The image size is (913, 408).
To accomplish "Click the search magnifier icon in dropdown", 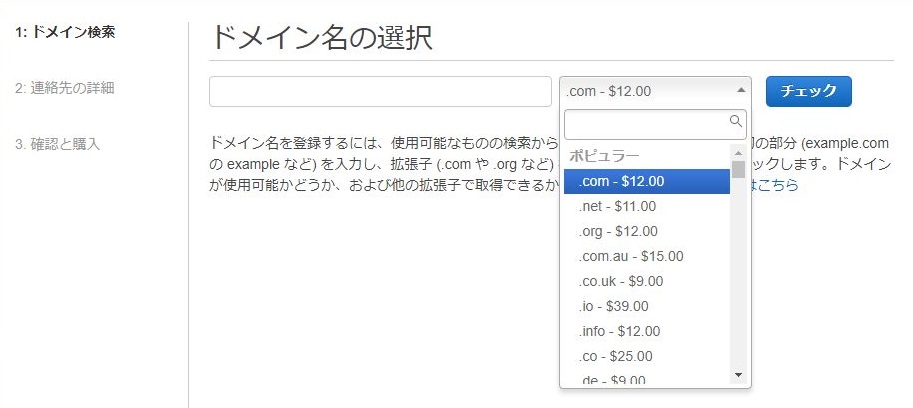I will [x=736, y=122].
